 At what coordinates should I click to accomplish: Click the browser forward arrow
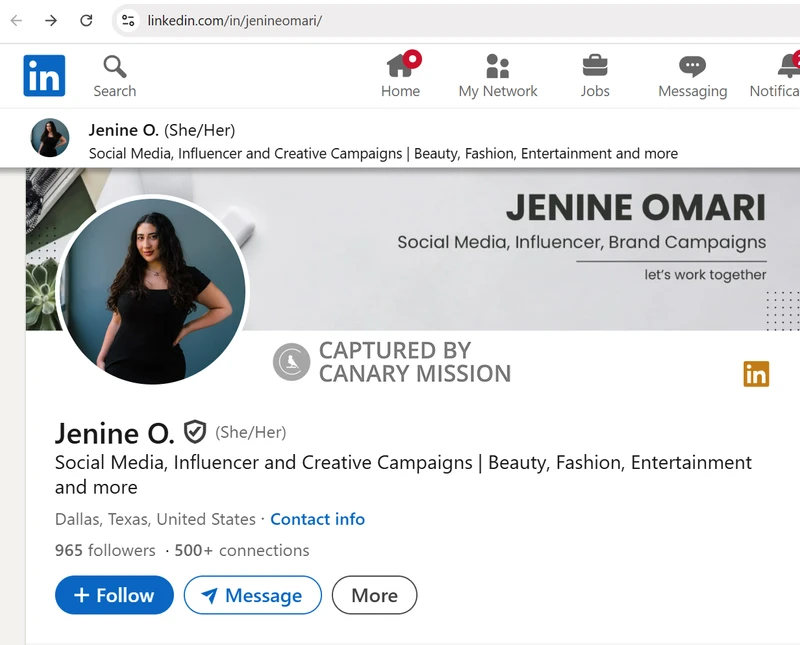[51, 20]
